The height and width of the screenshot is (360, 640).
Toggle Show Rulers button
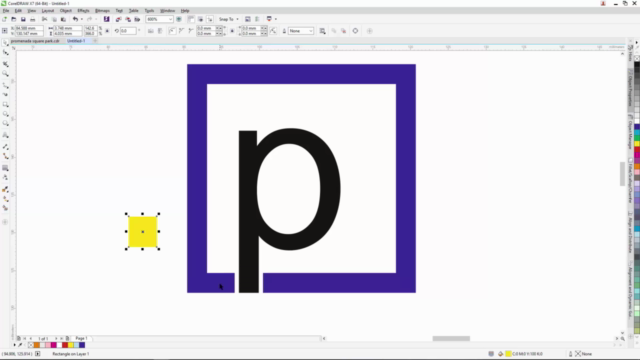(x=191, y=19)
